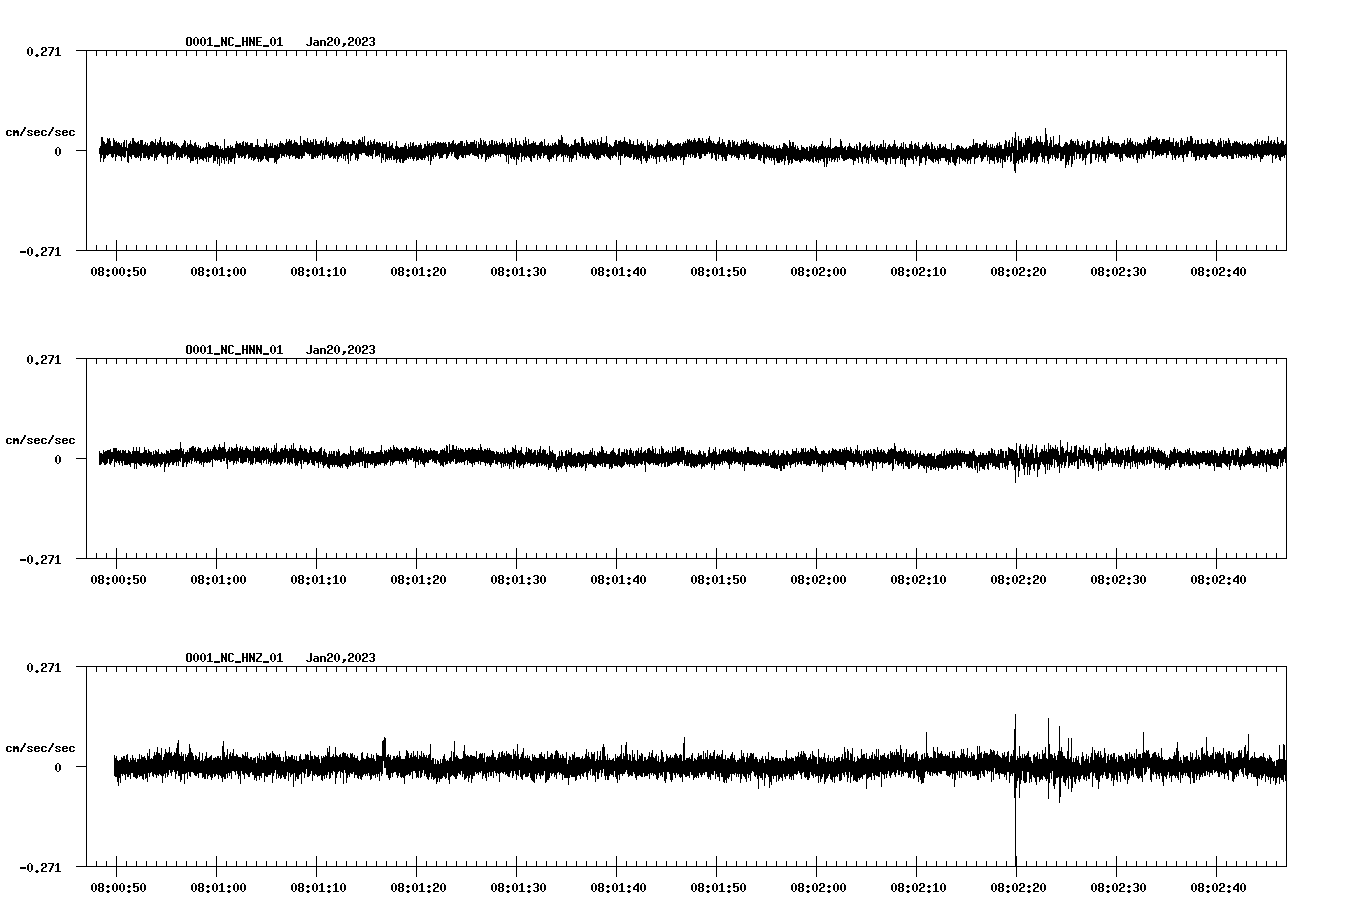Select the 08:01:50 time label under HNE plot
Viewport: 1358px width, 924px height.
pyautogui.click(x=718, y=271)
